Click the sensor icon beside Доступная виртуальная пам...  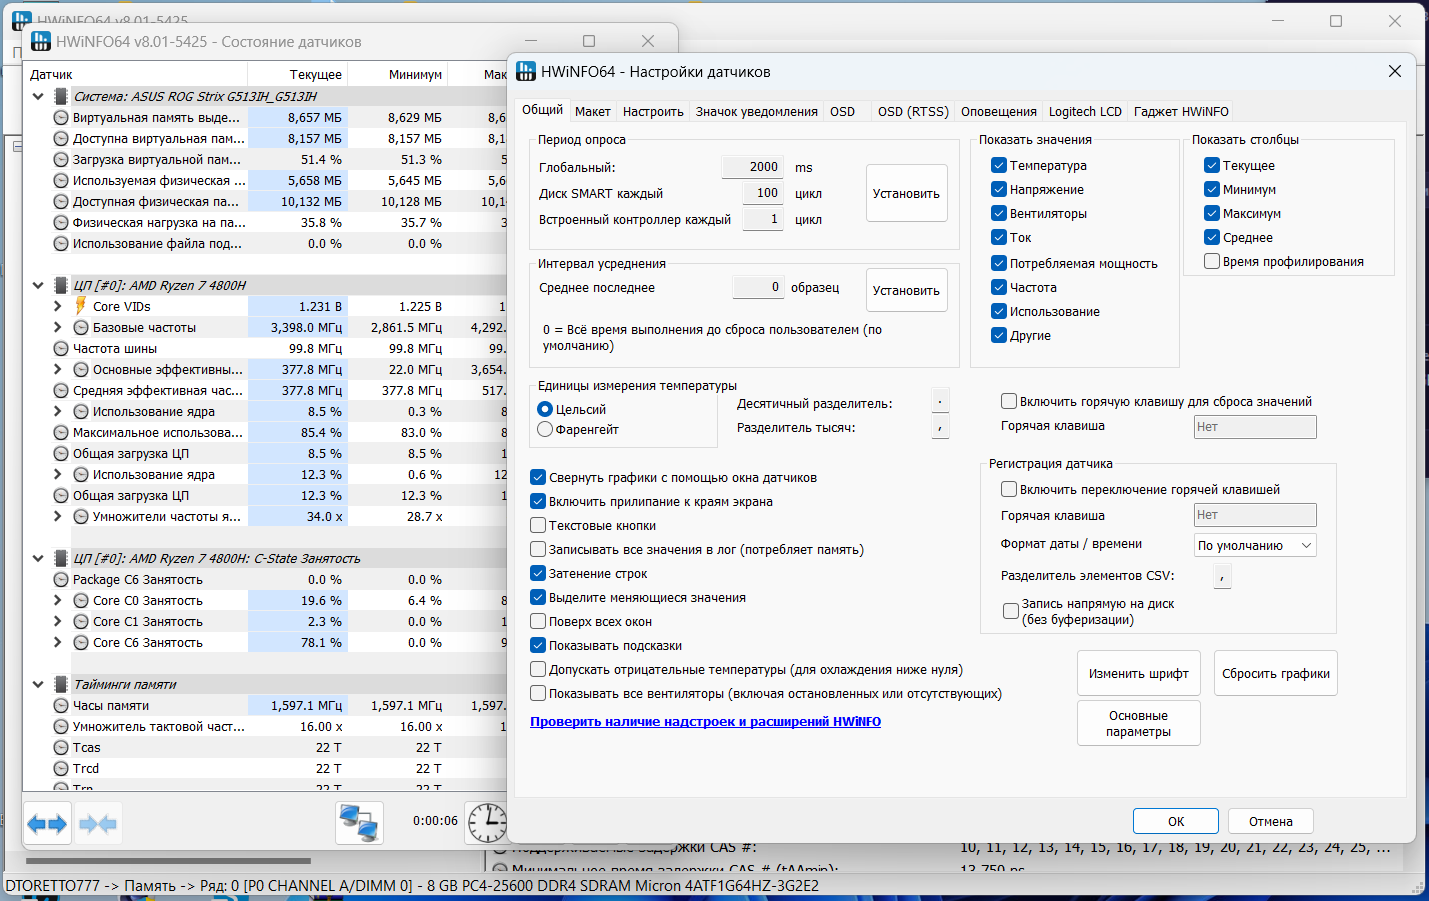coord(61,139)
